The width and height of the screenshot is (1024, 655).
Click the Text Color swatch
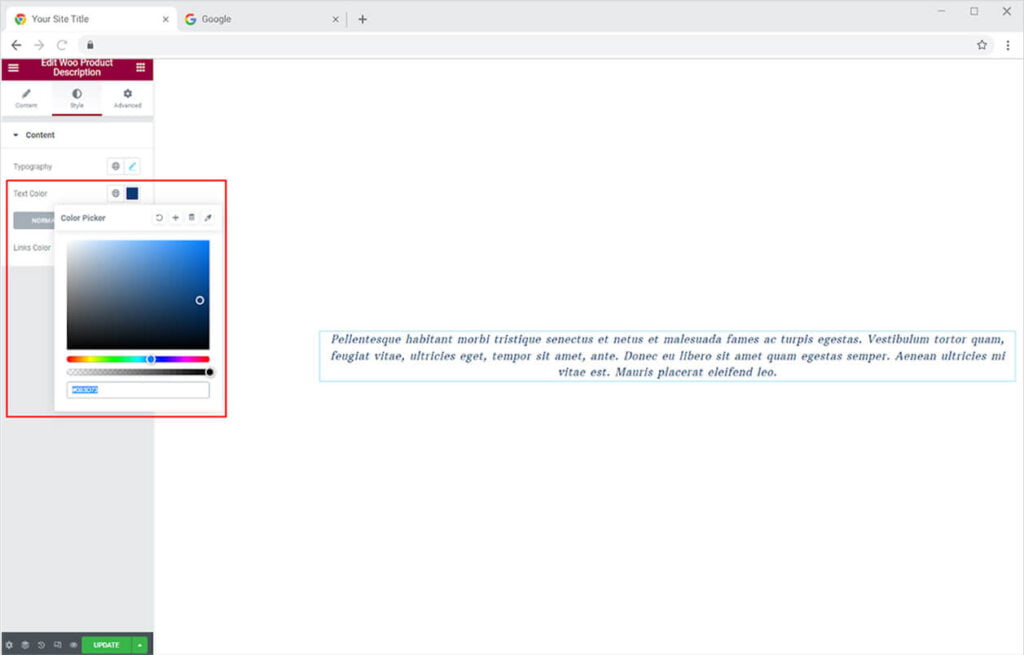132,193
